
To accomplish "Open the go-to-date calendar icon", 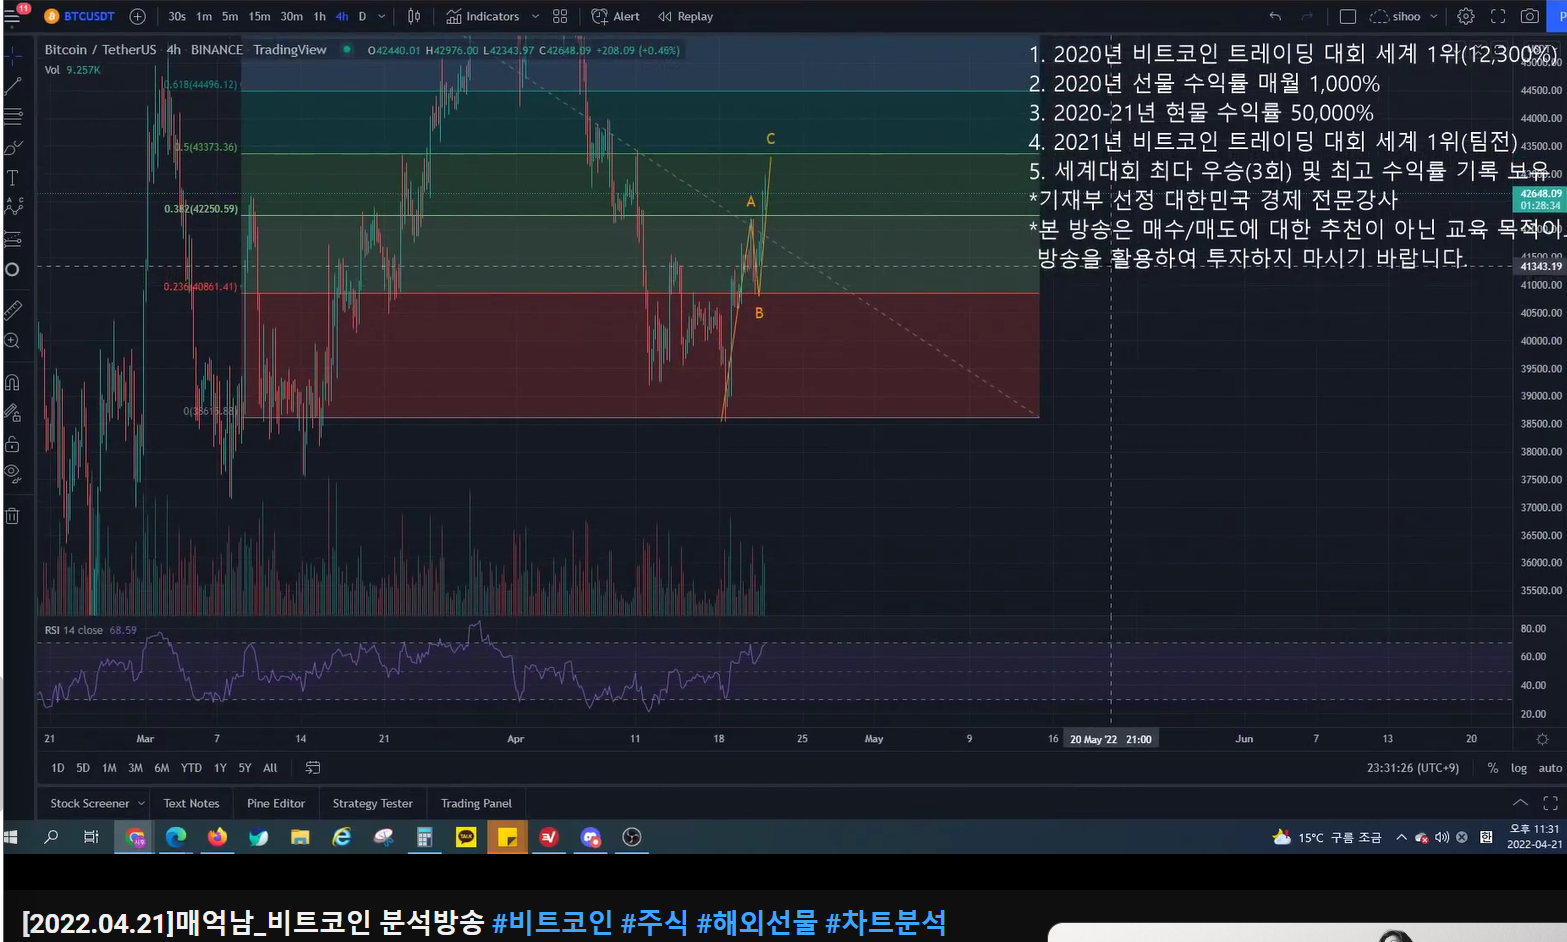I will (x=313, y=768).
